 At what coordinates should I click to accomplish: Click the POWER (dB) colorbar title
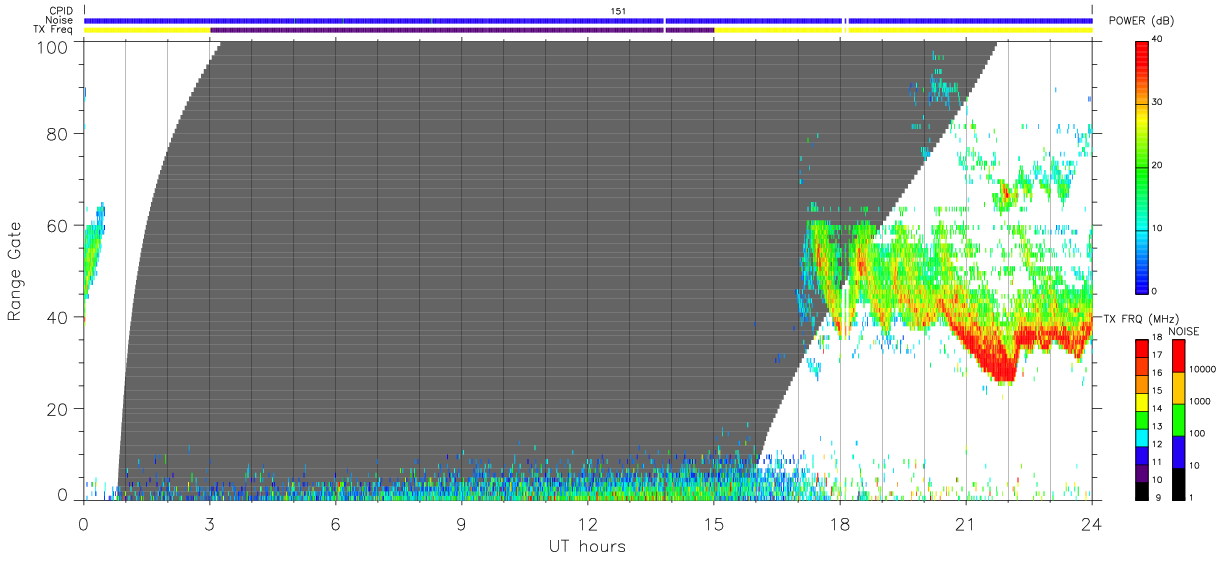point(1142,21)
